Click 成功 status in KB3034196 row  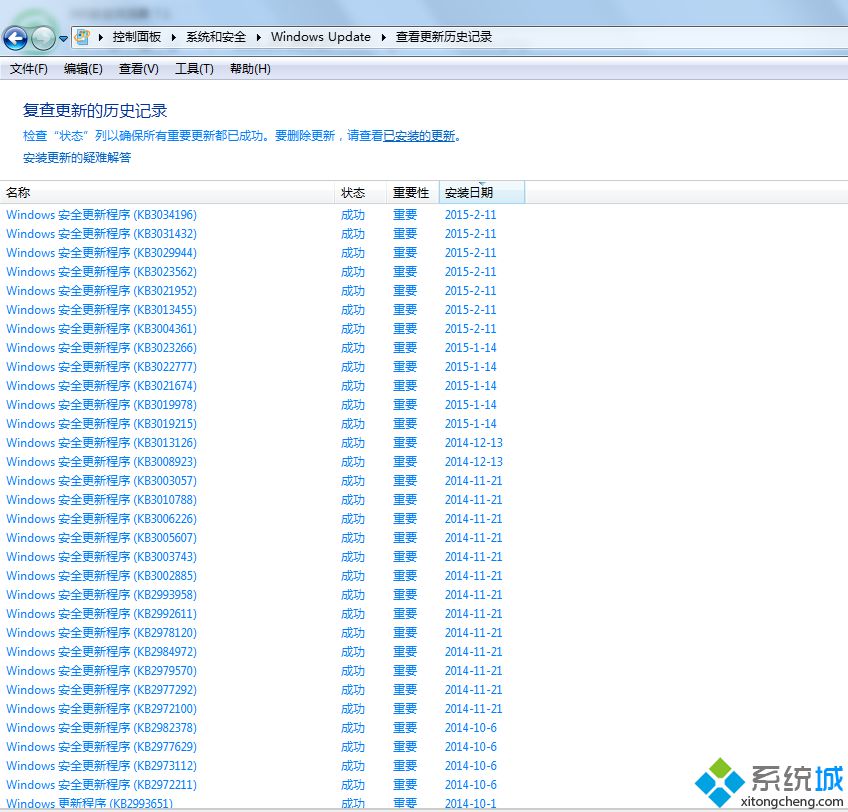[353, 215]
